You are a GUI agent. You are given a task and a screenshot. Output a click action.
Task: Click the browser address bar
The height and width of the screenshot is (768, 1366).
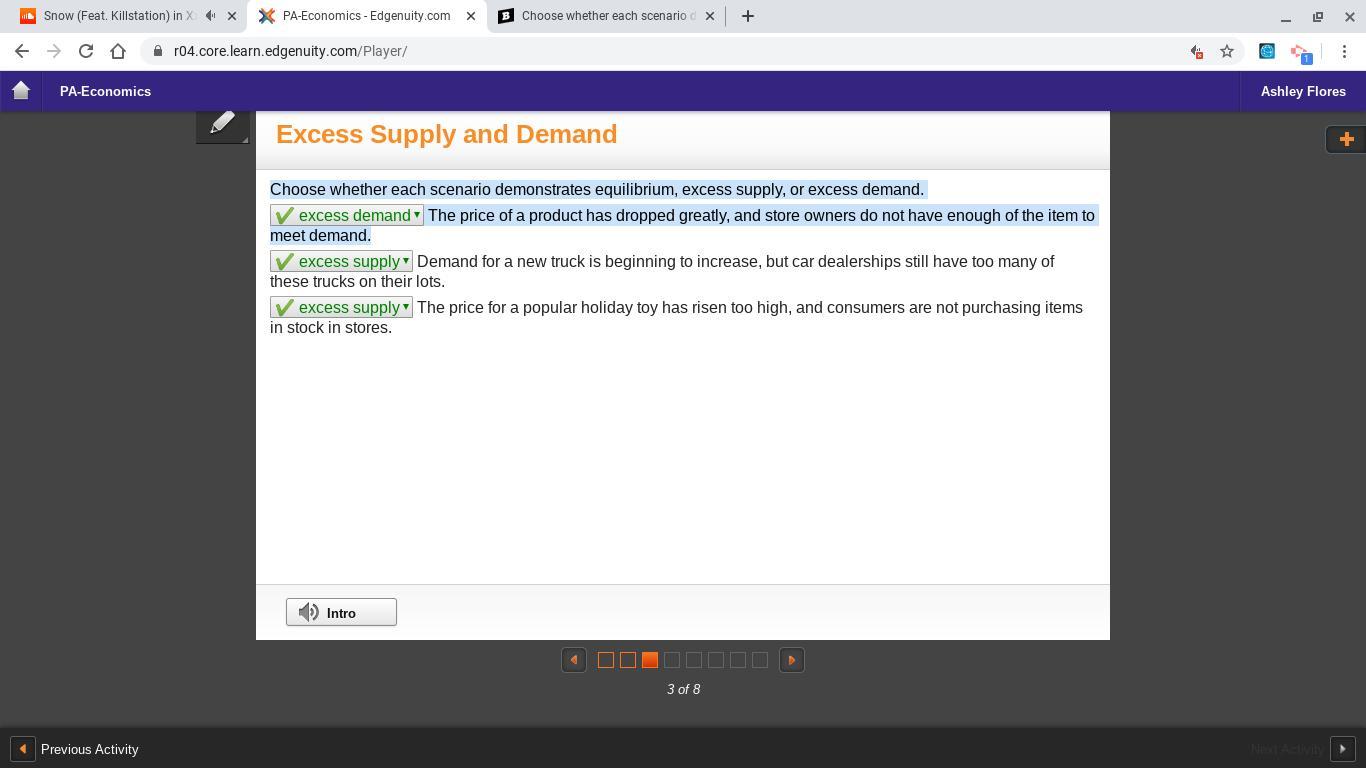coord(660,51)
